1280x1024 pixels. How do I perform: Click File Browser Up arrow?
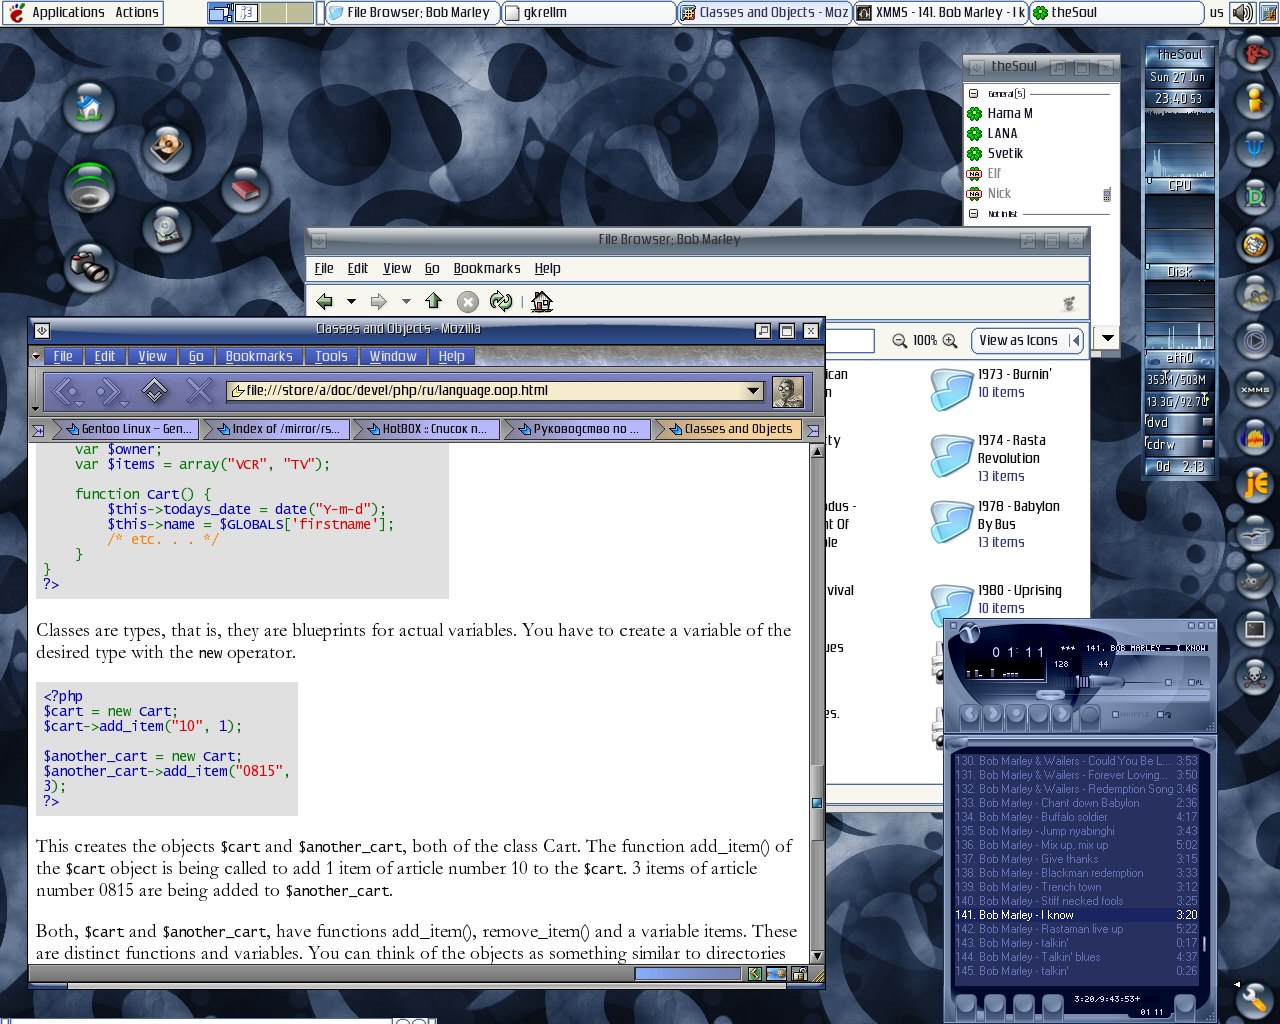coord(433,301)
